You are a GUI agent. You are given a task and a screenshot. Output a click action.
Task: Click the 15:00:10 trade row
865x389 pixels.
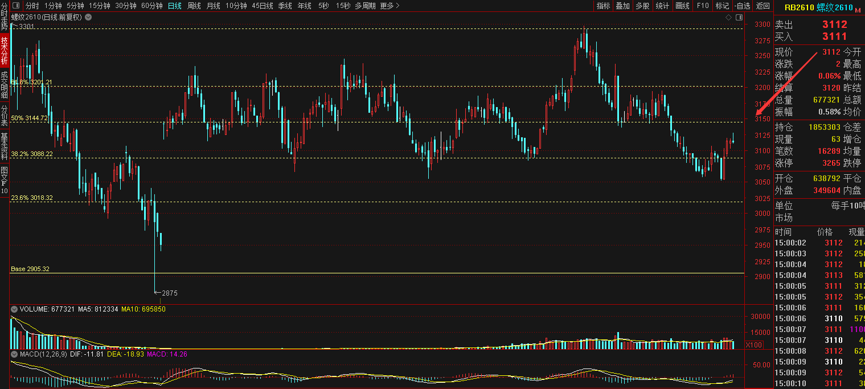click(x=820, y=383)
